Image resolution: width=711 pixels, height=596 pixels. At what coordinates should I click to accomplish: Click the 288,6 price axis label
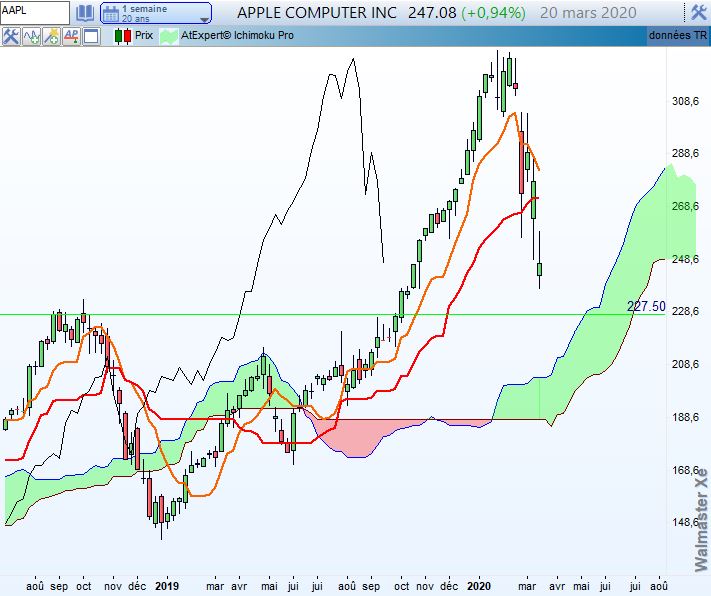pos(685,153)
